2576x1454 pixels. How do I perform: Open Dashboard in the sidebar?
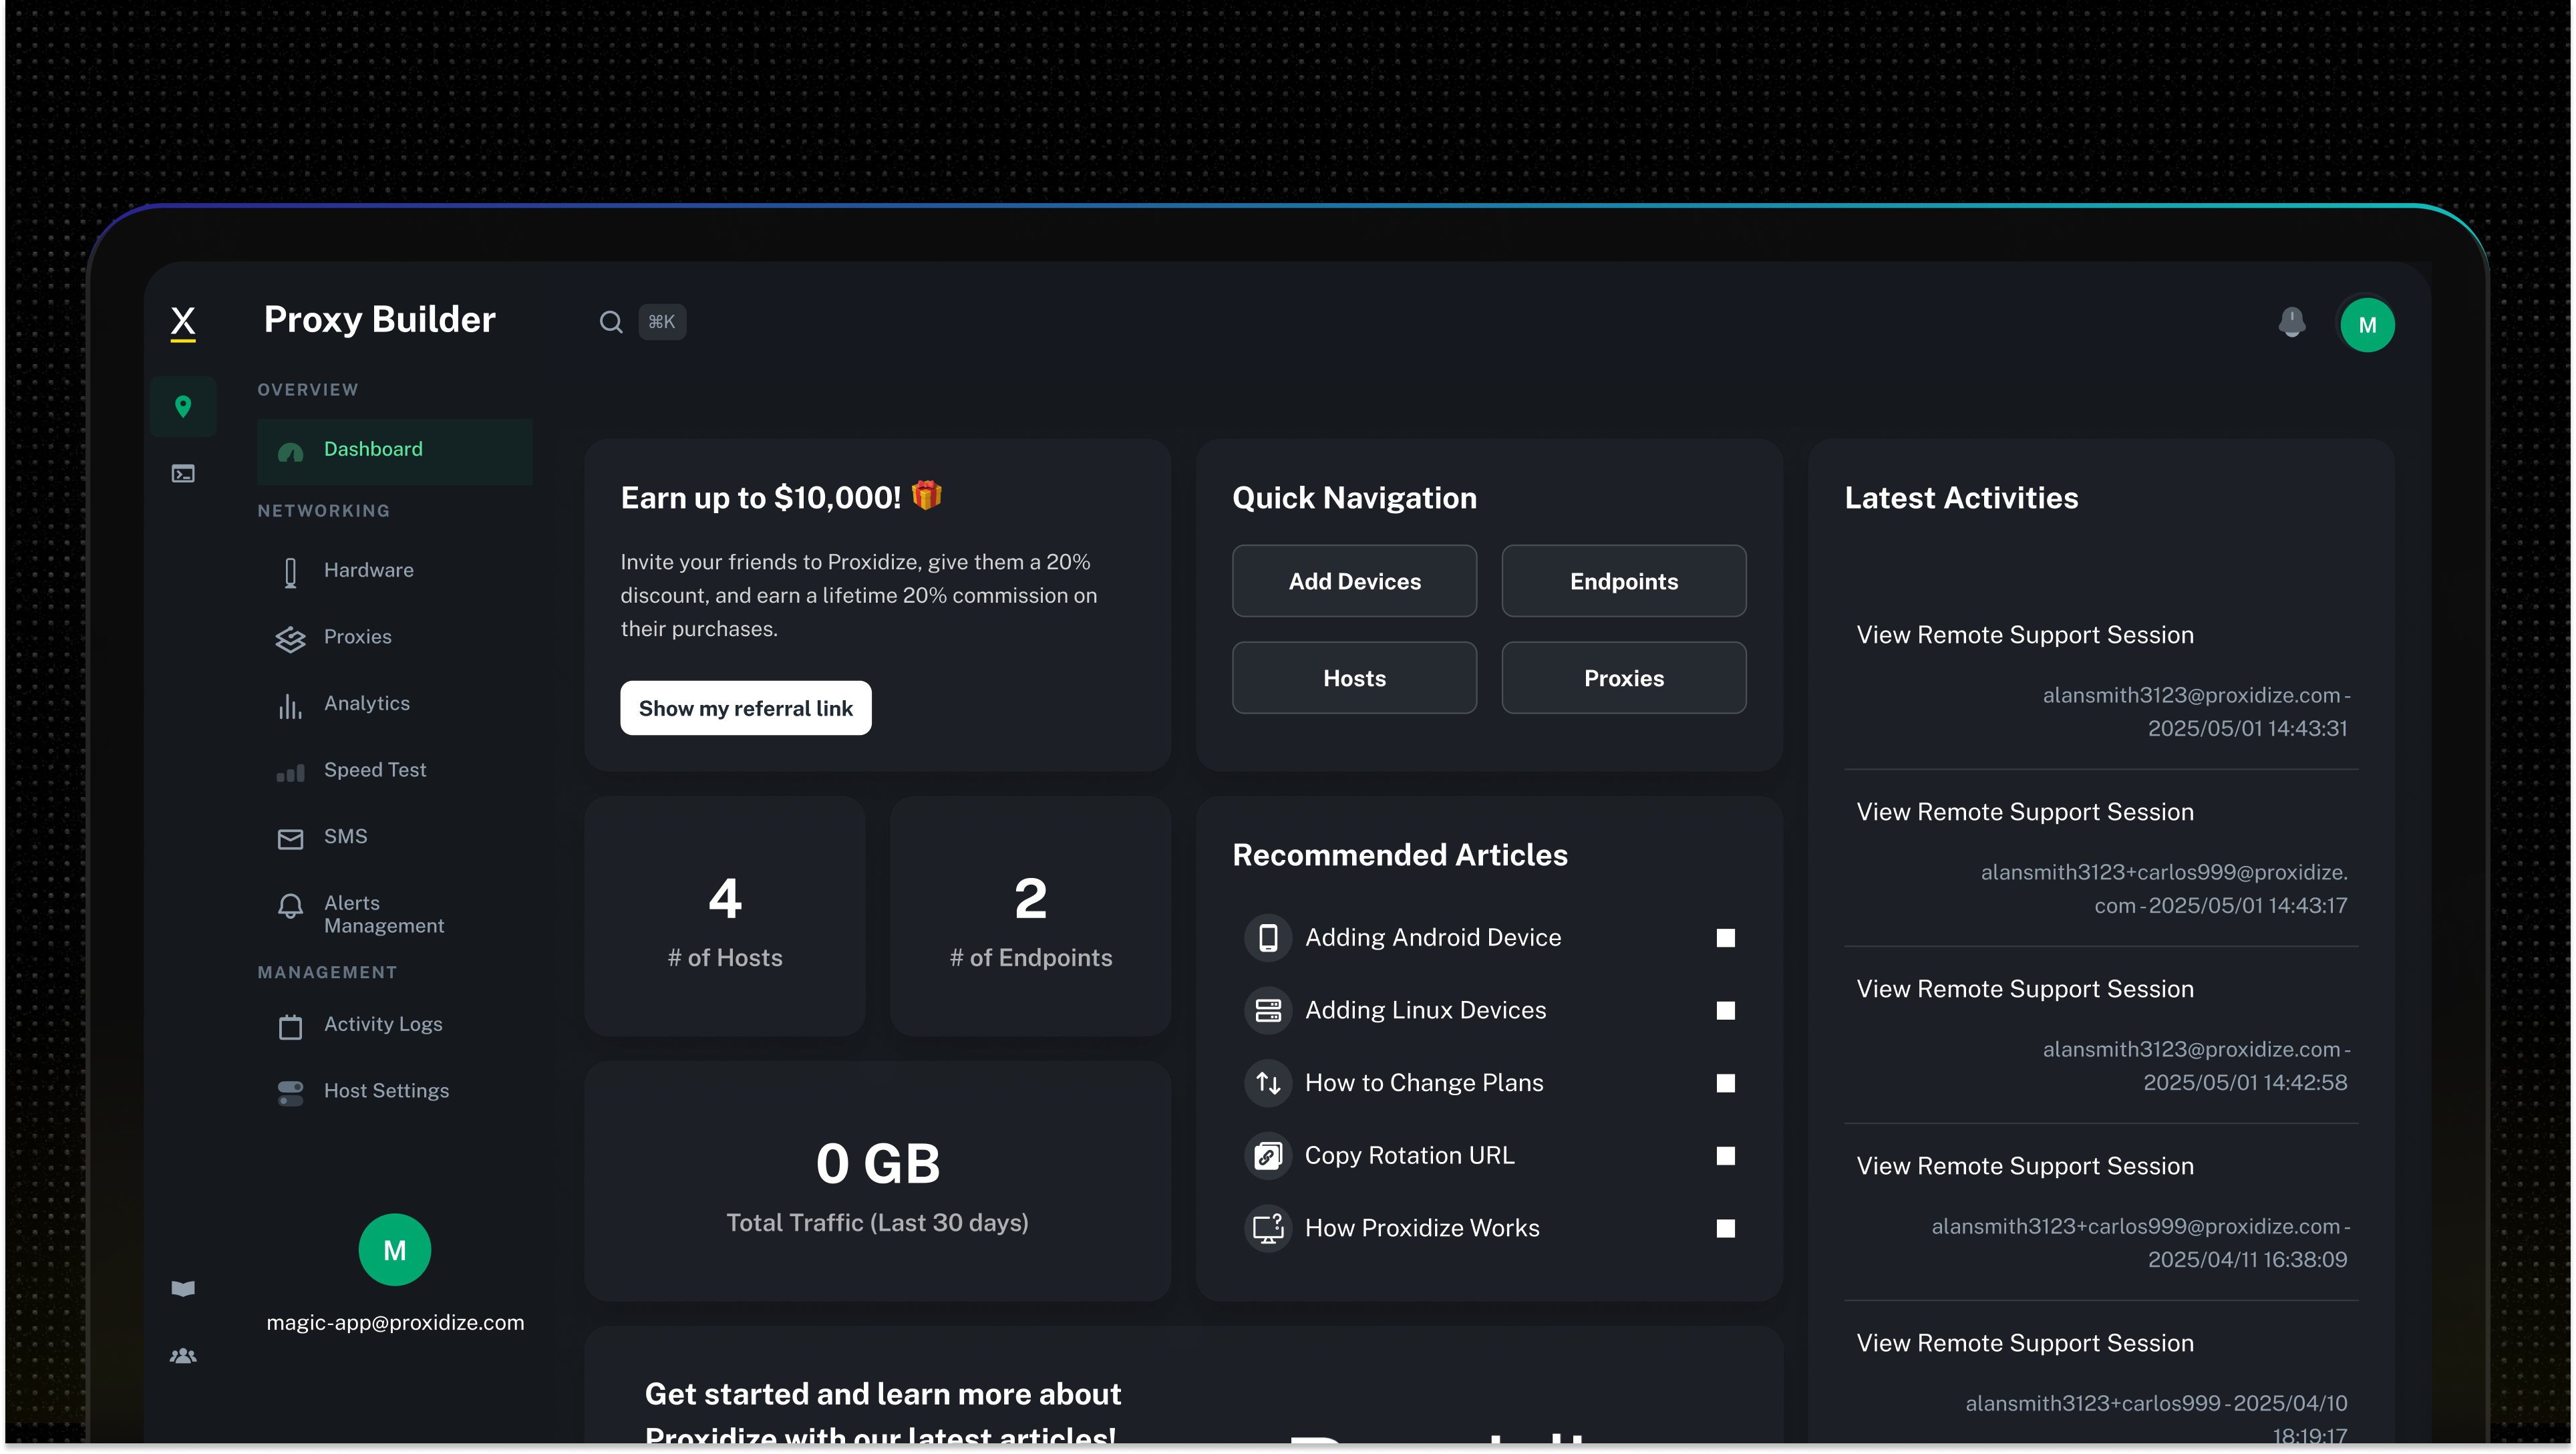(395, 451)
